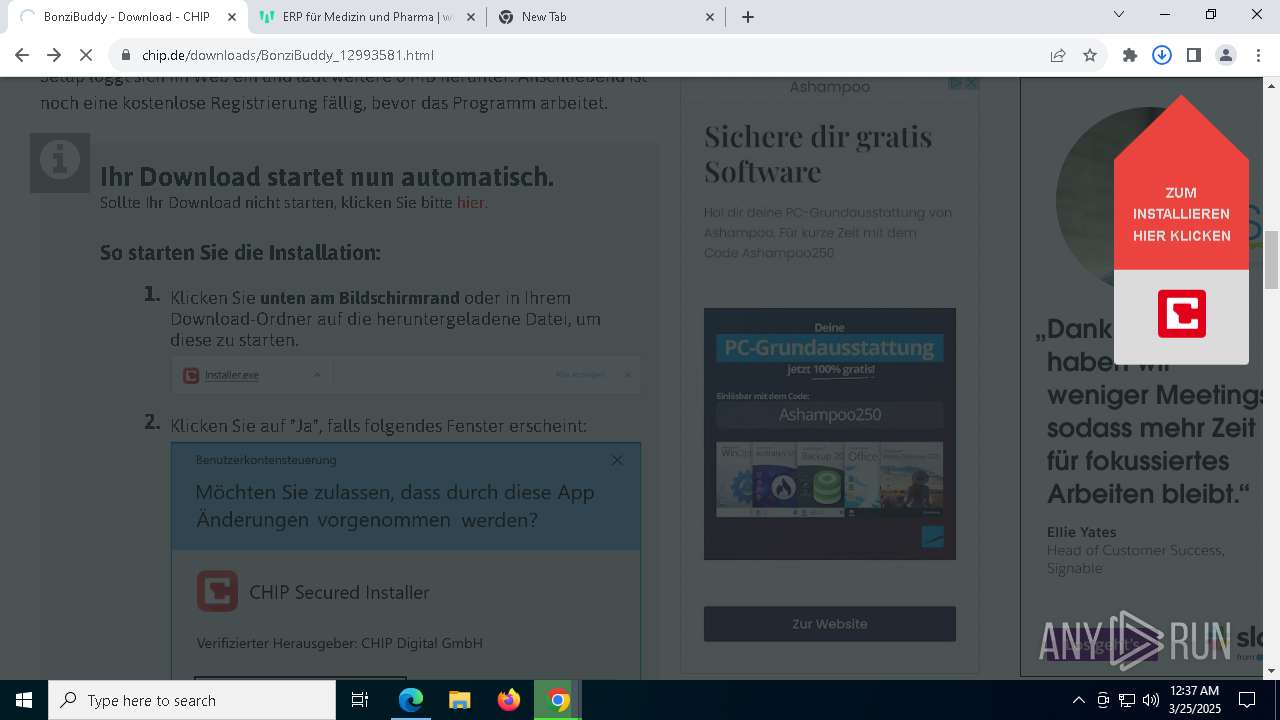The width and height of the screenshot is (1280, 720).
Task: Click 'Verifizierter Herausgeber: CHIP Digital GmbH' text
Action: 340,643
